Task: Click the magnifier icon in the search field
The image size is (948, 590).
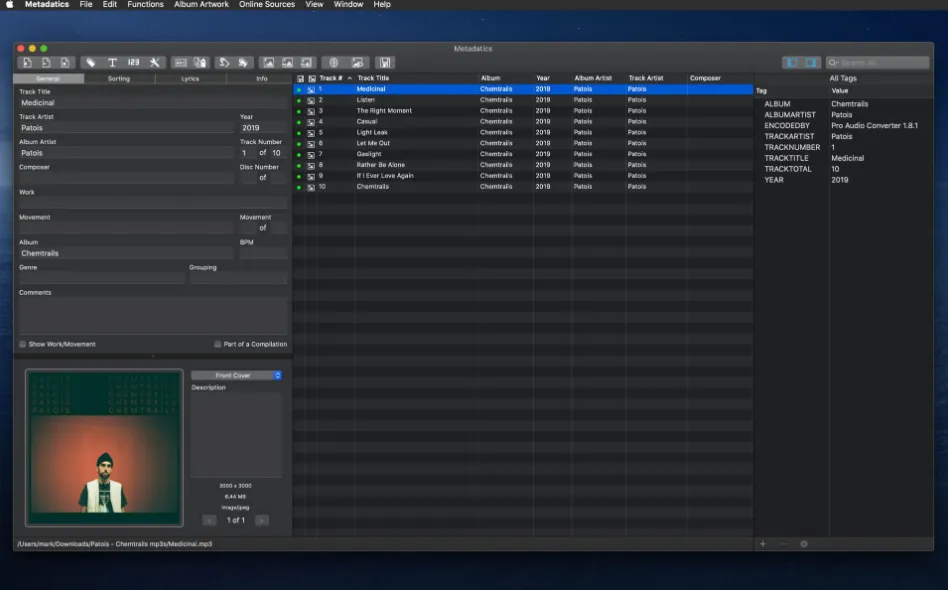Action: pos(834,62)
